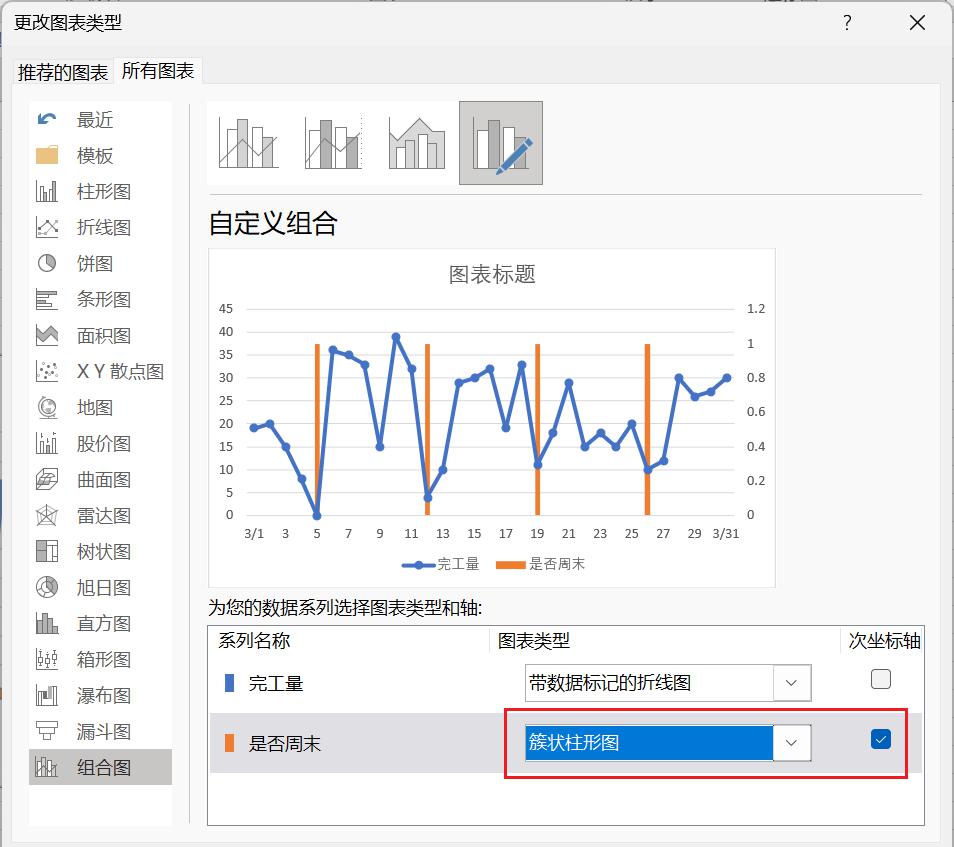Click the 次坐标轴 column header
This screenshot has width=954, height=847.
click(x=884, y=641)
